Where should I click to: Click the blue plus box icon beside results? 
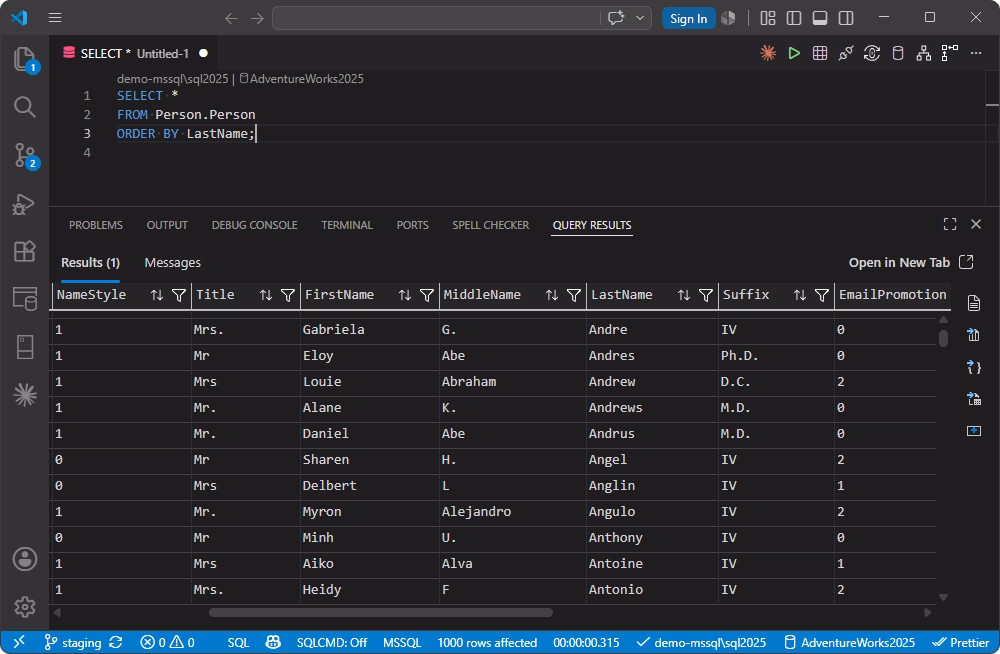click(974, 431)
